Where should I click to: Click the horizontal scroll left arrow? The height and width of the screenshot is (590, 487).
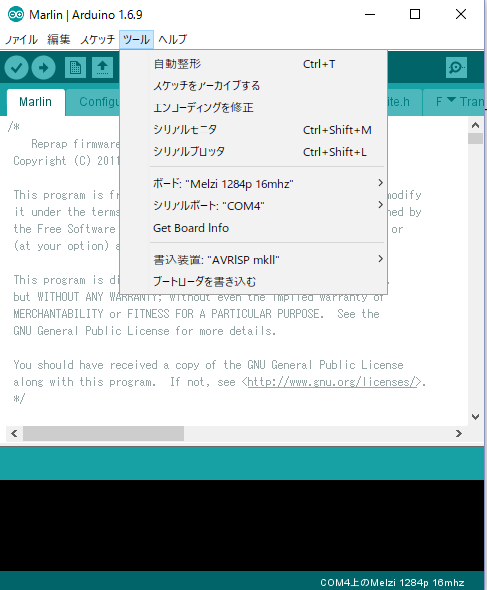coord(14,433)
